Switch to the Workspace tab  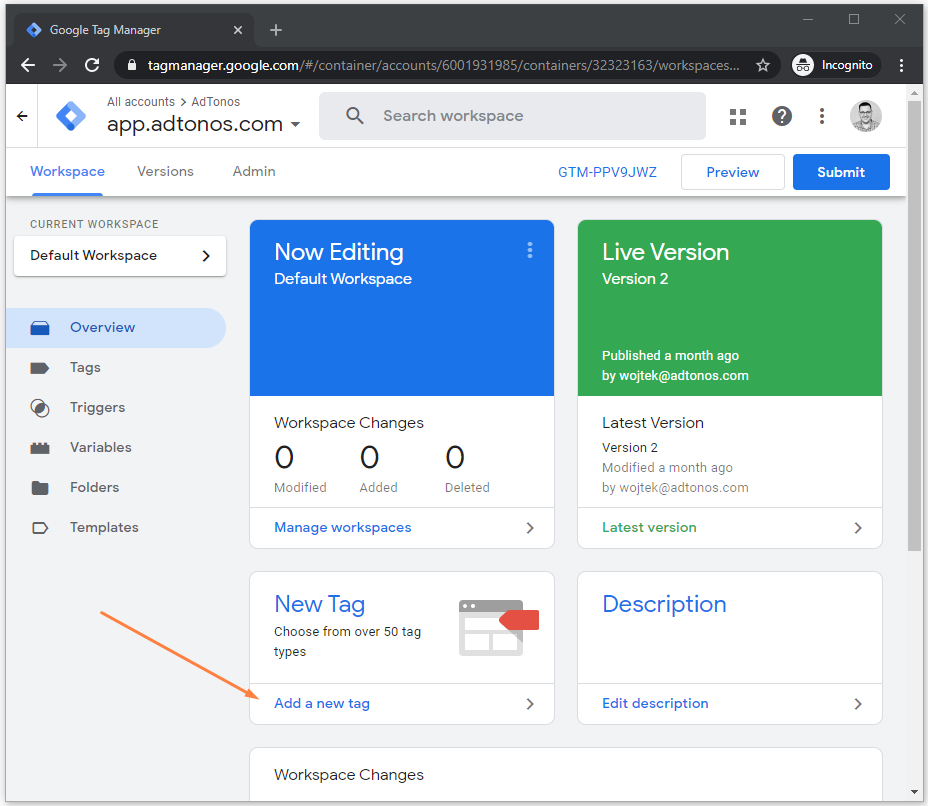67,172
